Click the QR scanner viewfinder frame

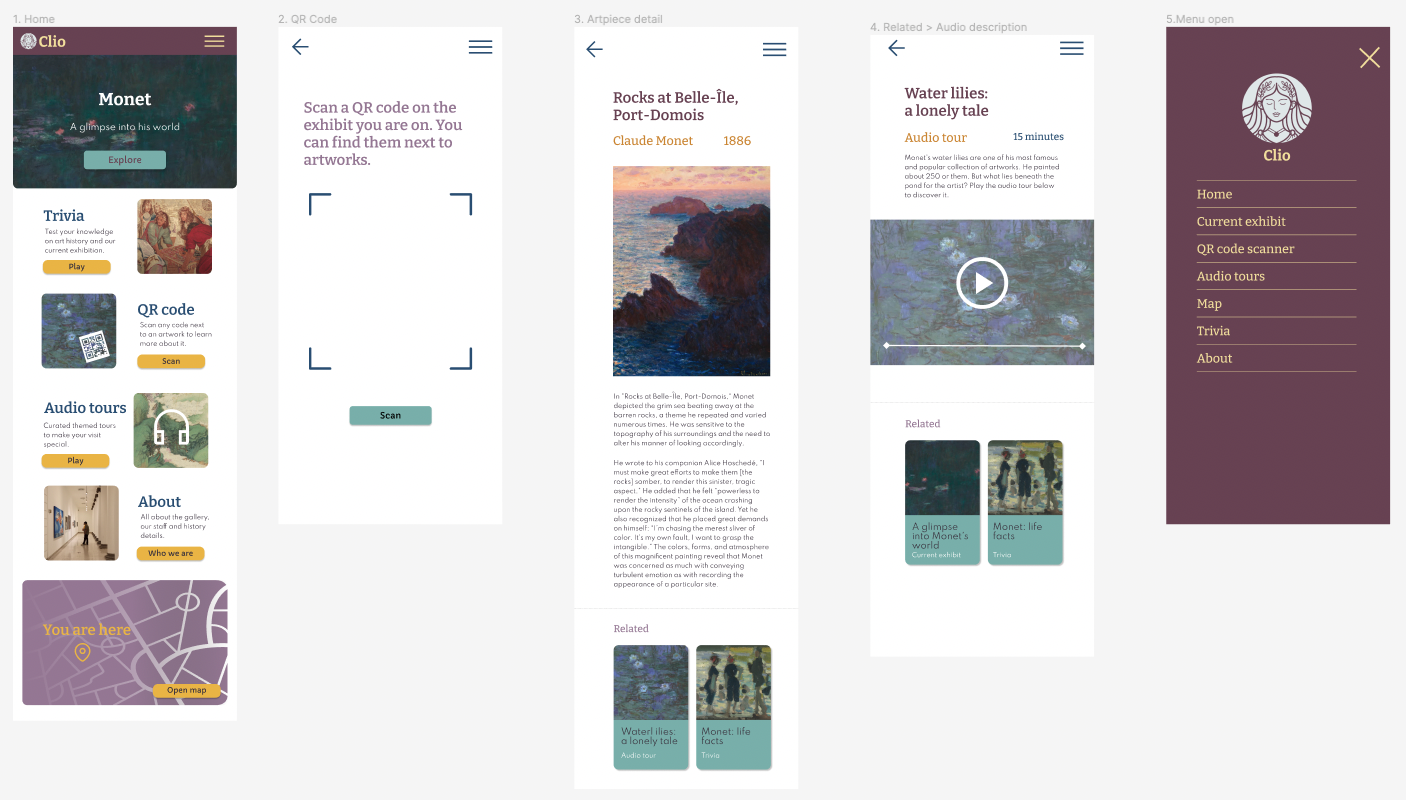click(x=390, y=282)
